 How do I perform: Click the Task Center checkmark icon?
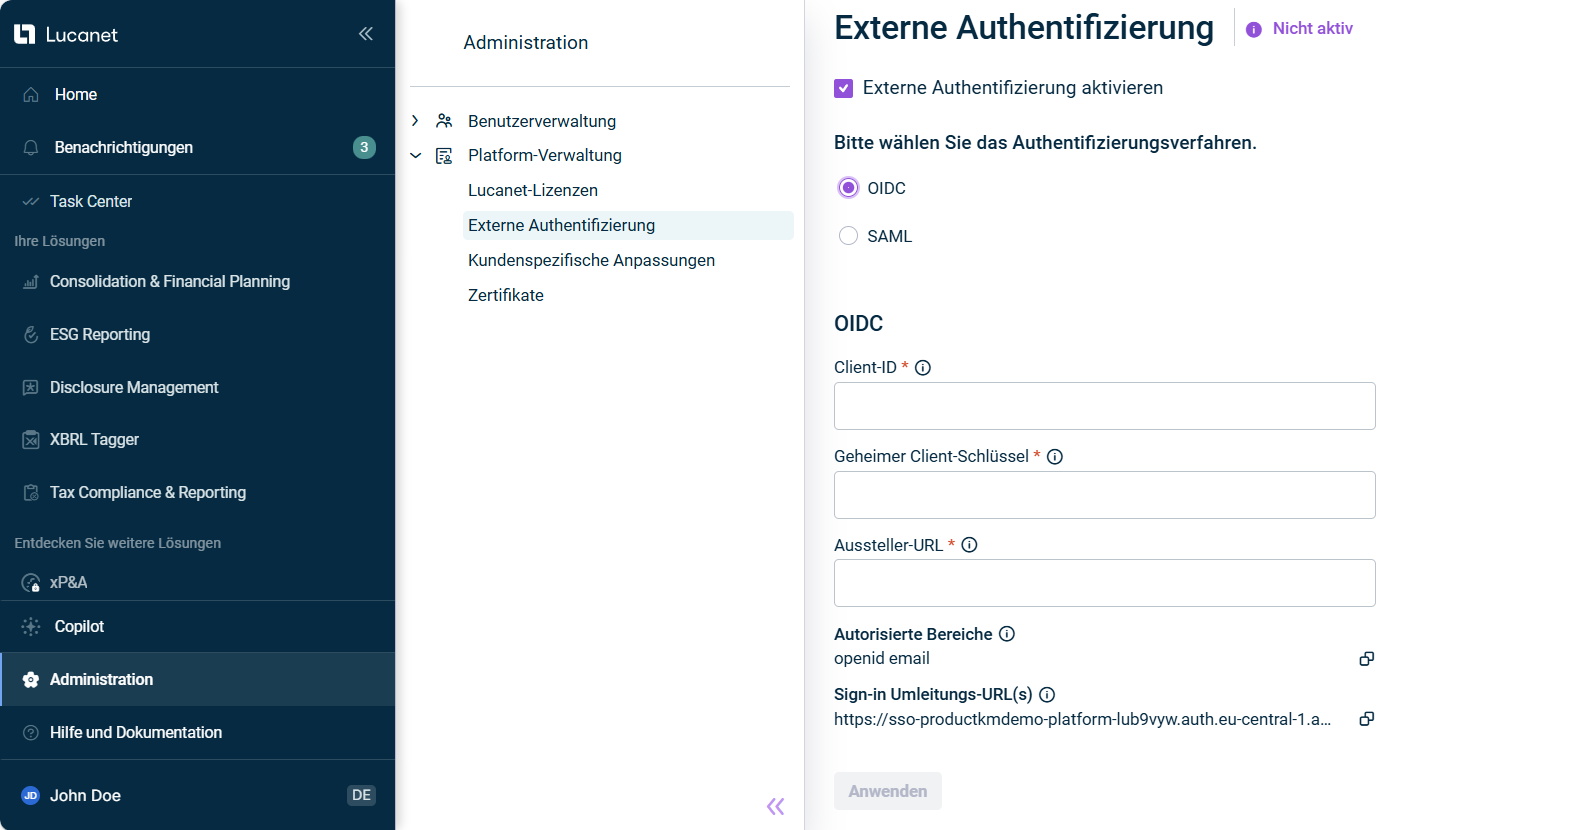(31, 201)
